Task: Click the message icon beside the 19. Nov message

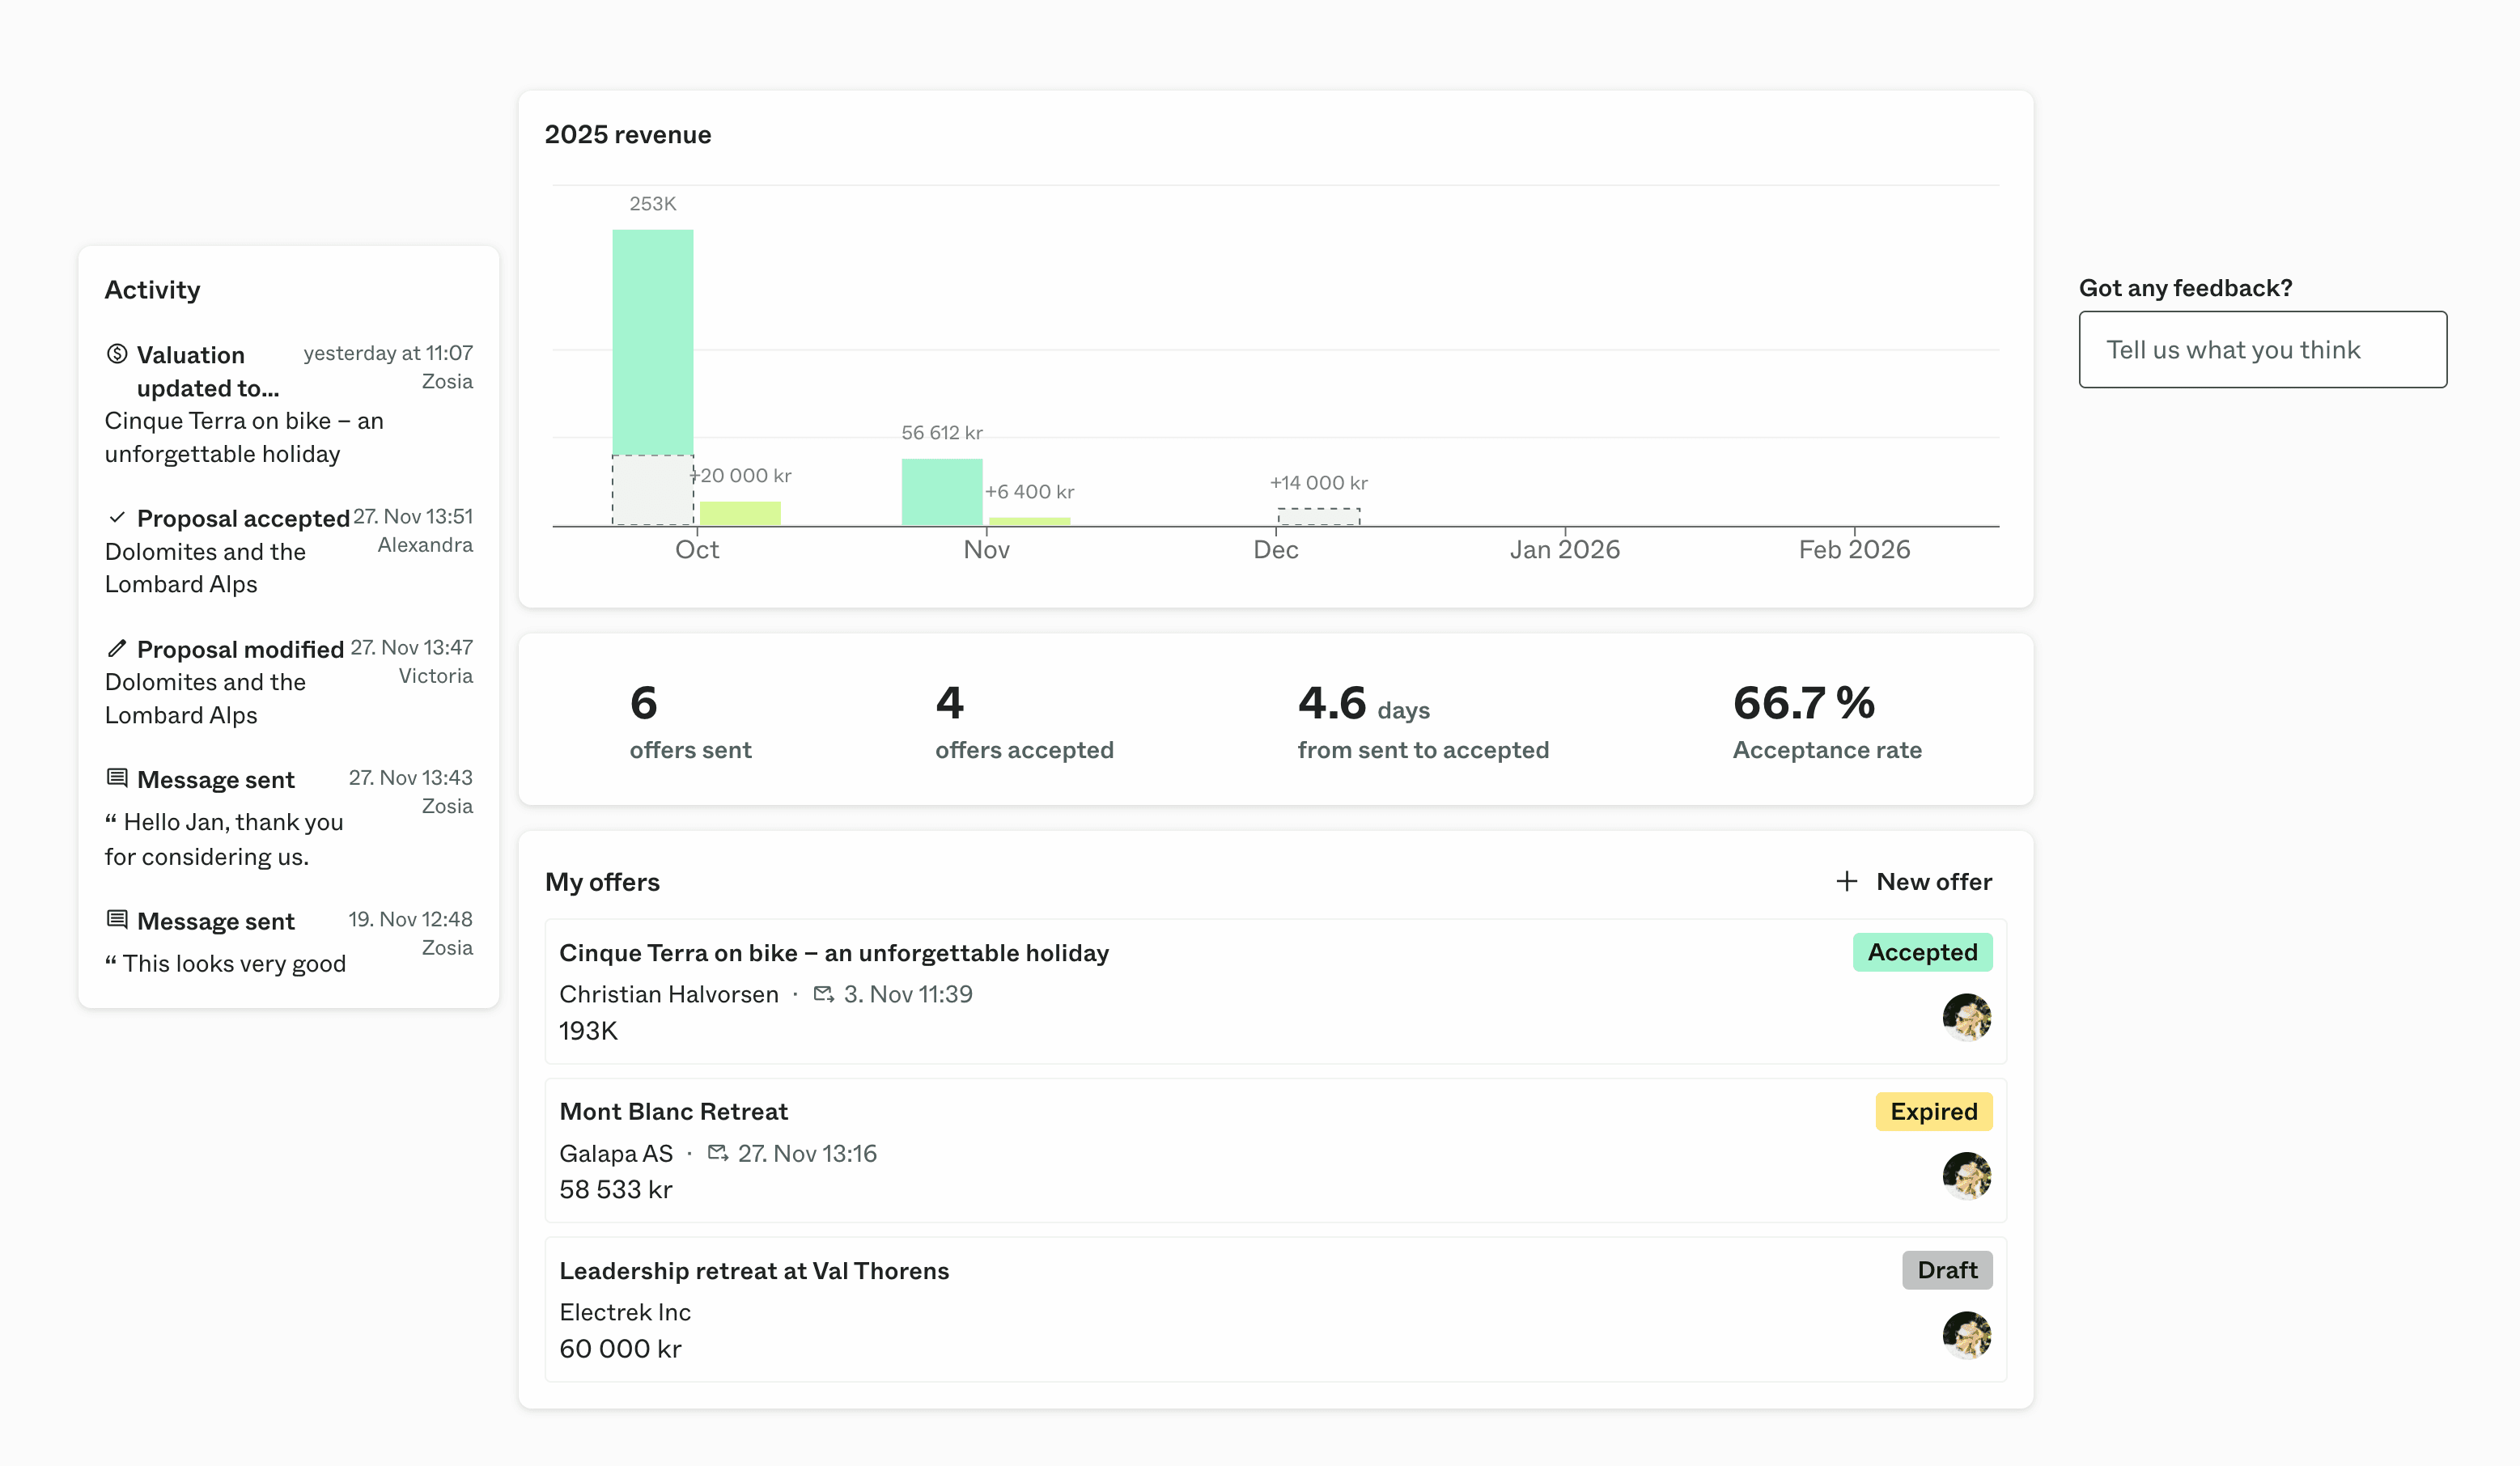Action: tap(117, 919)
